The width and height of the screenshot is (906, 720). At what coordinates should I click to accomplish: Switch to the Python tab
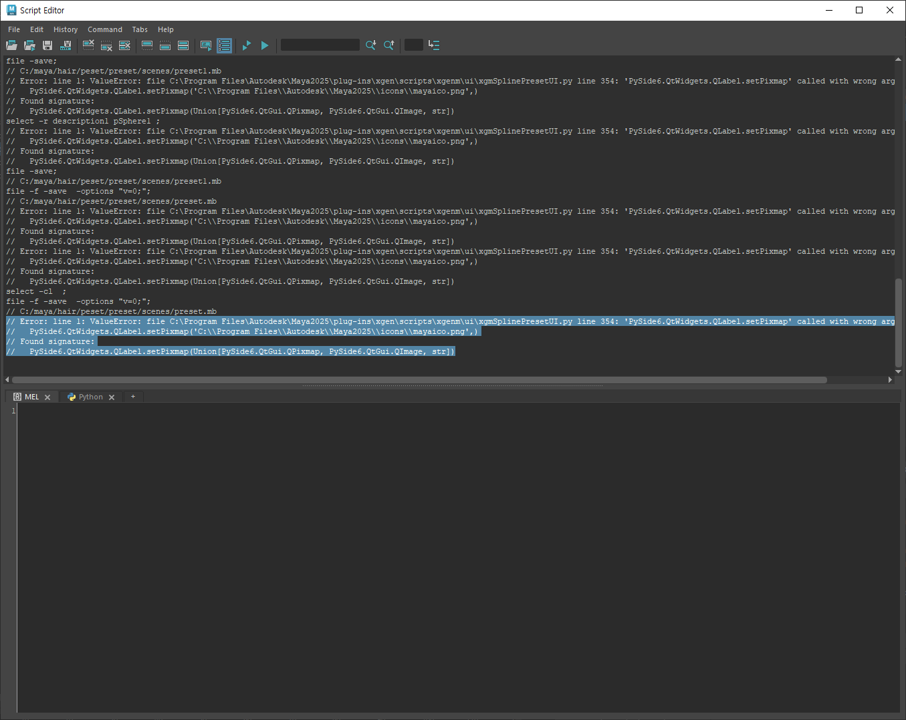click(x=89, y=396)
